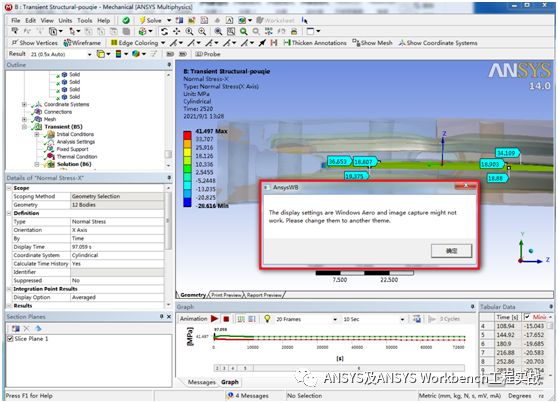The image size is (558, 403).
Task: Click 4 Messages in the status bar
Action: click(248, 396)
